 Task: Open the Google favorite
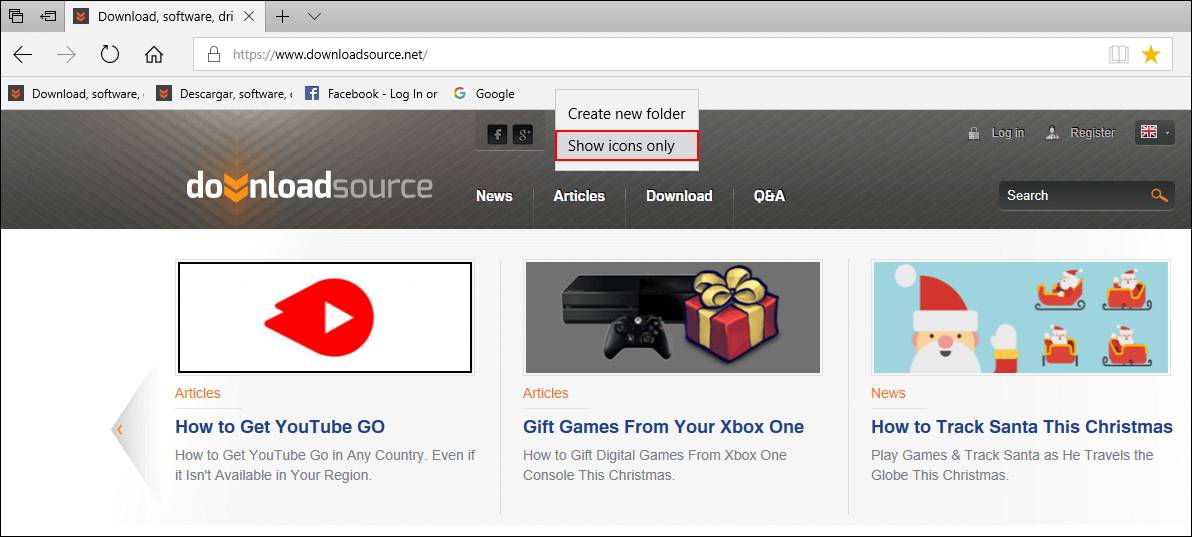pyautogui.click(x=484, y=94)
